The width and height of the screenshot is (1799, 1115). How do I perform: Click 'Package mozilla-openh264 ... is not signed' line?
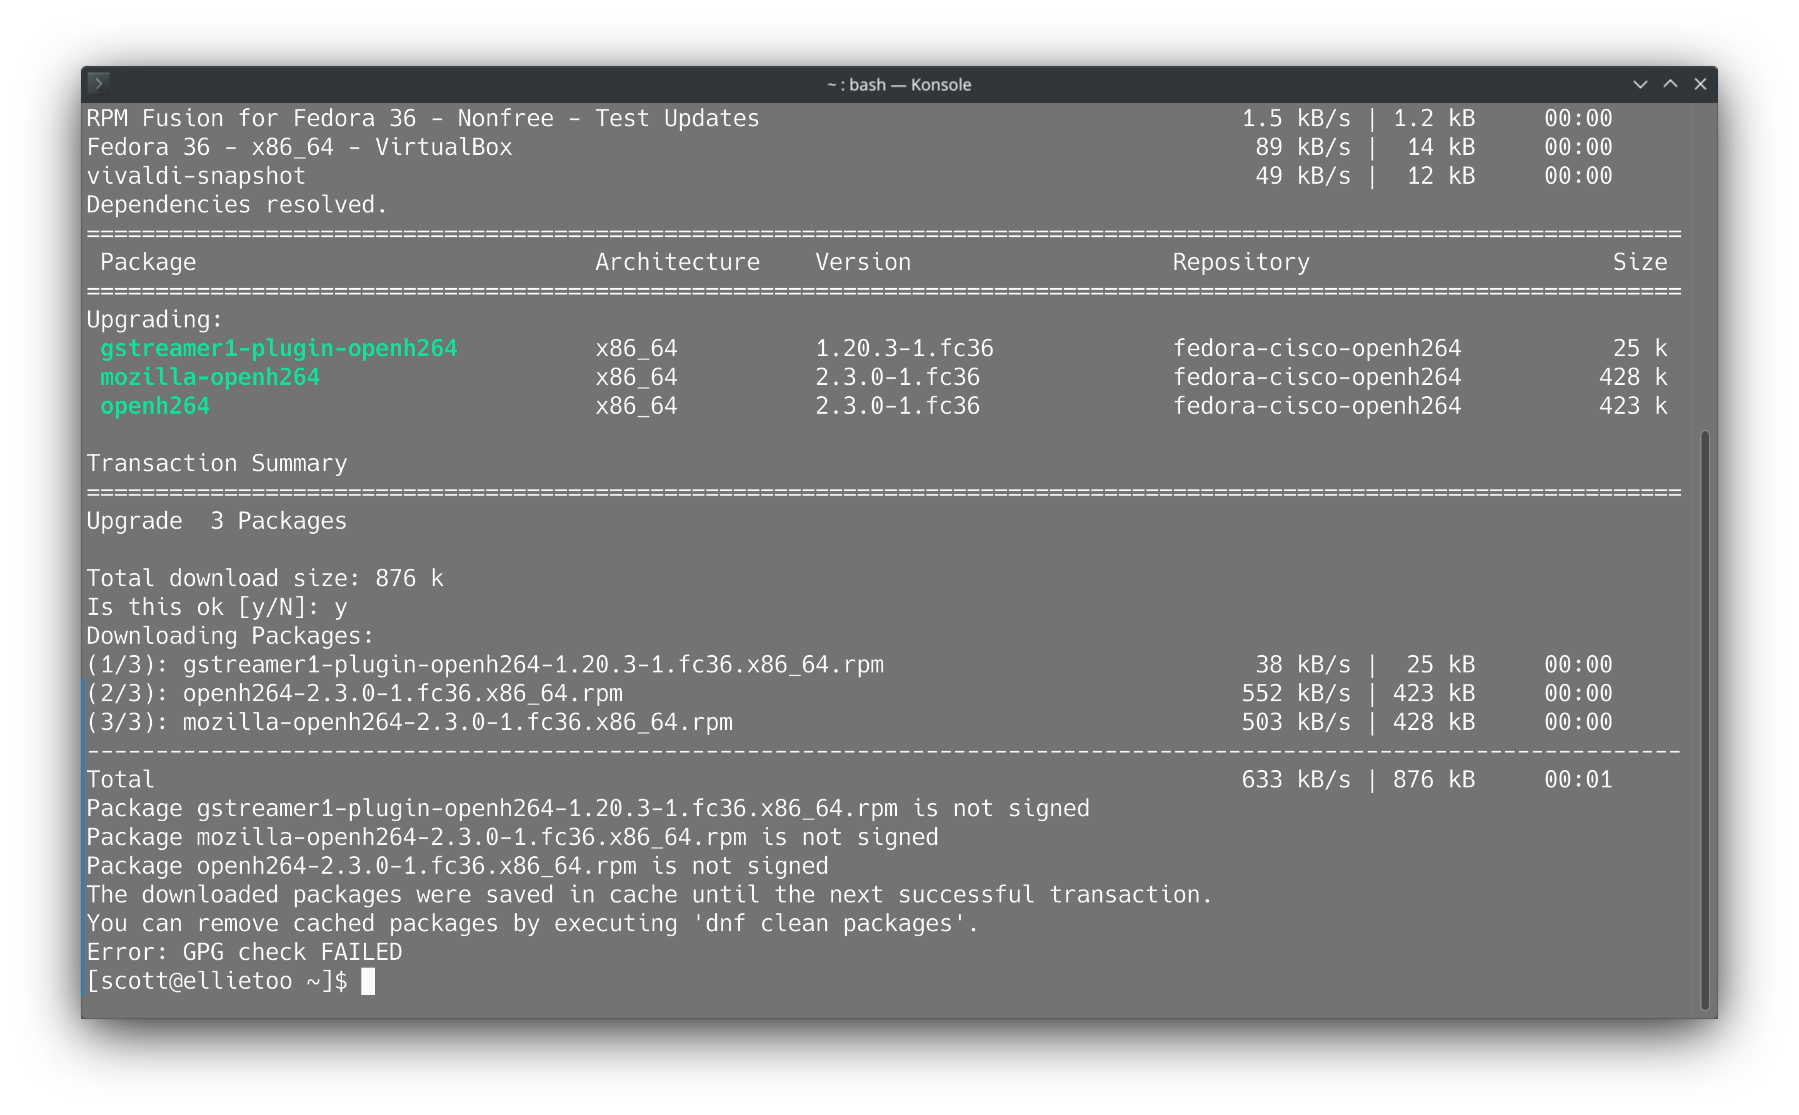(x=513, y=838)
